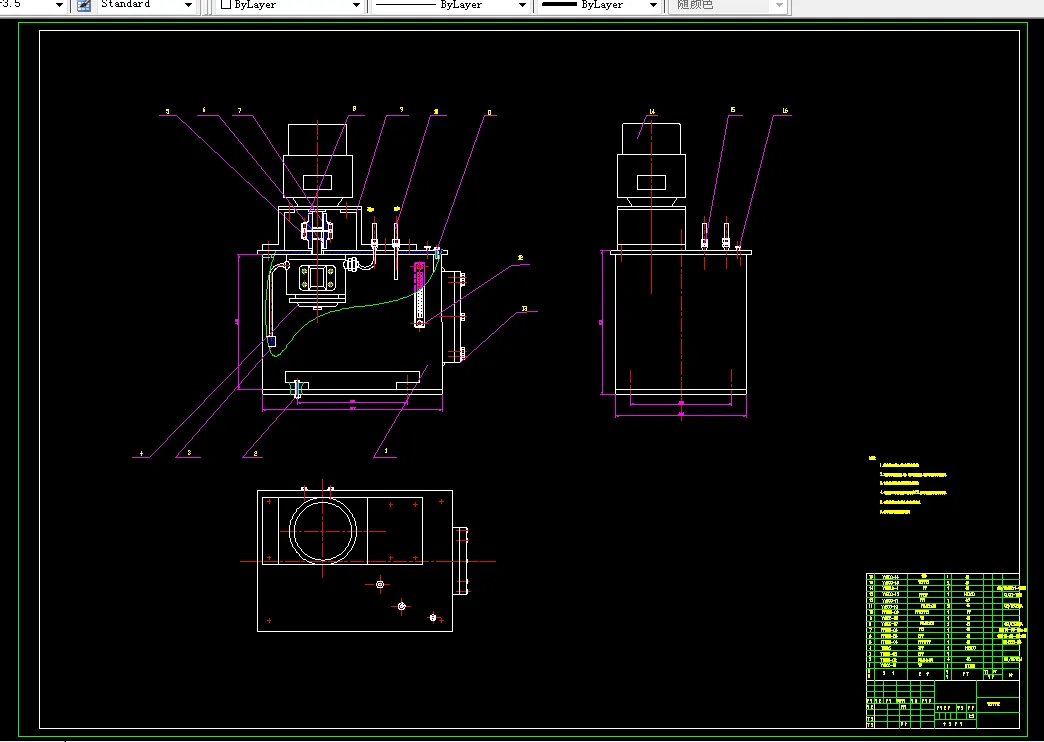Select the yellow technical notes text block
Screen dimensions: 1044x742
coord(909,484)
